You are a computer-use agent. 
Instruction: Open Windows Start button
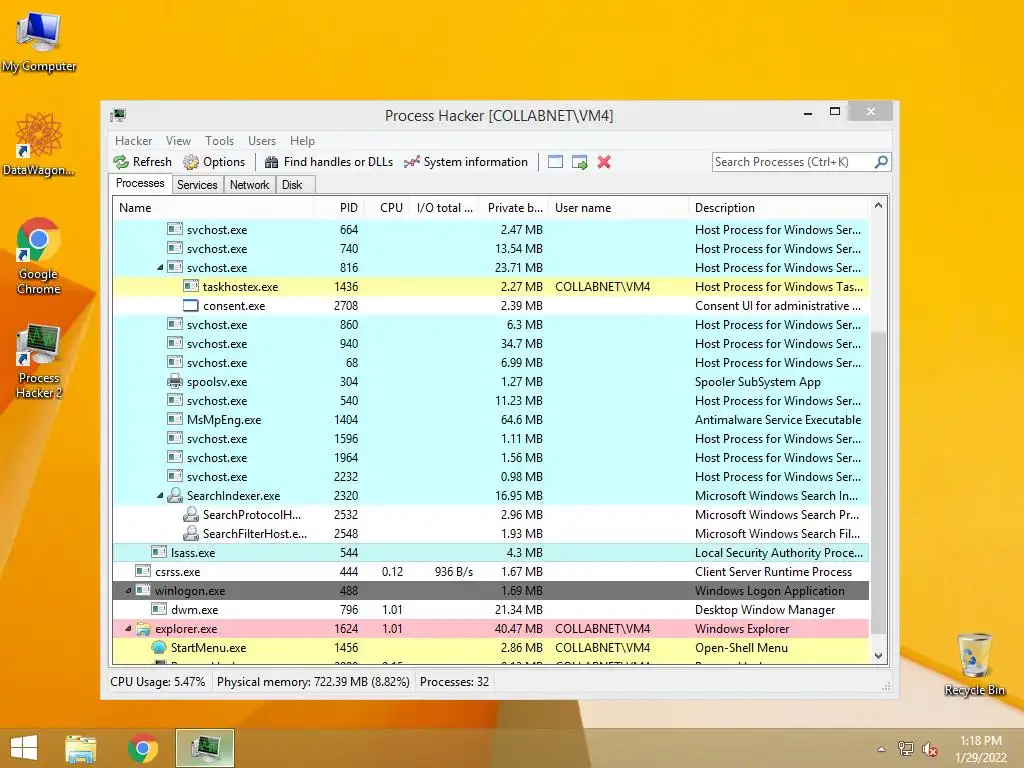click(x=24, y=748)
